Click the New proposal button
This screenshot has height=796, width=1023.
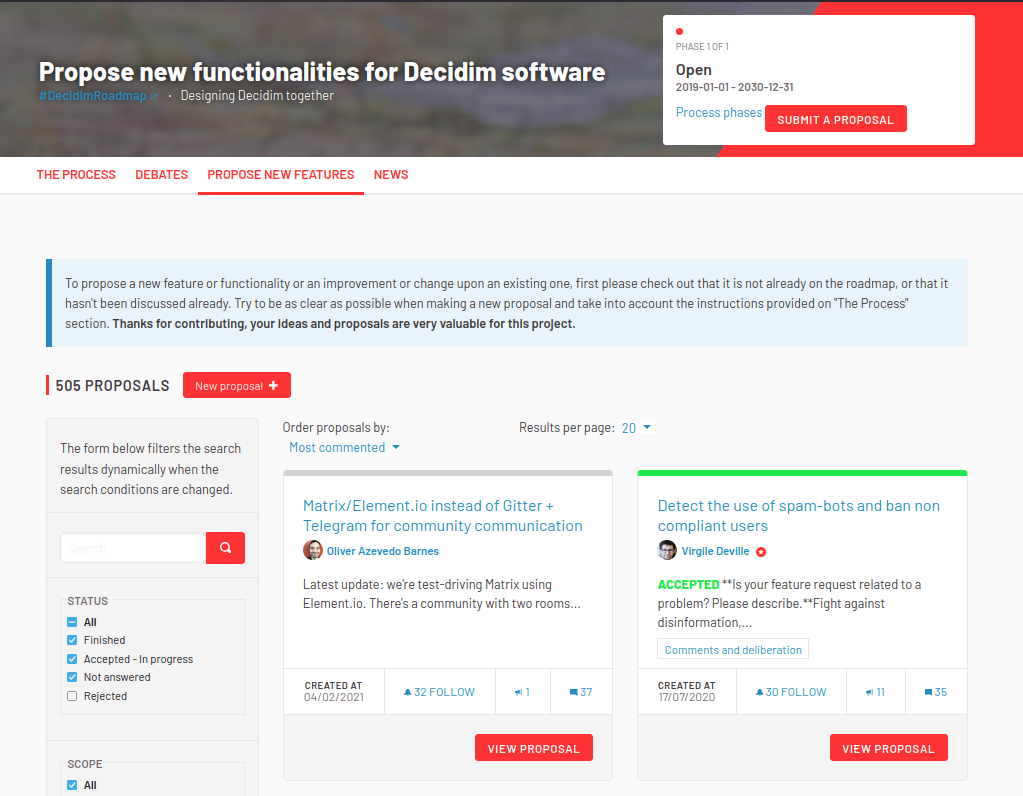[237, 386]
